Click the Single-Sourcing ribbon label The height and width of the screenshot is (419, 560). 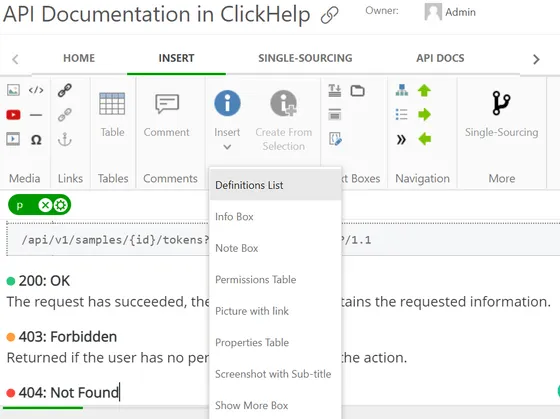point(501,132)
